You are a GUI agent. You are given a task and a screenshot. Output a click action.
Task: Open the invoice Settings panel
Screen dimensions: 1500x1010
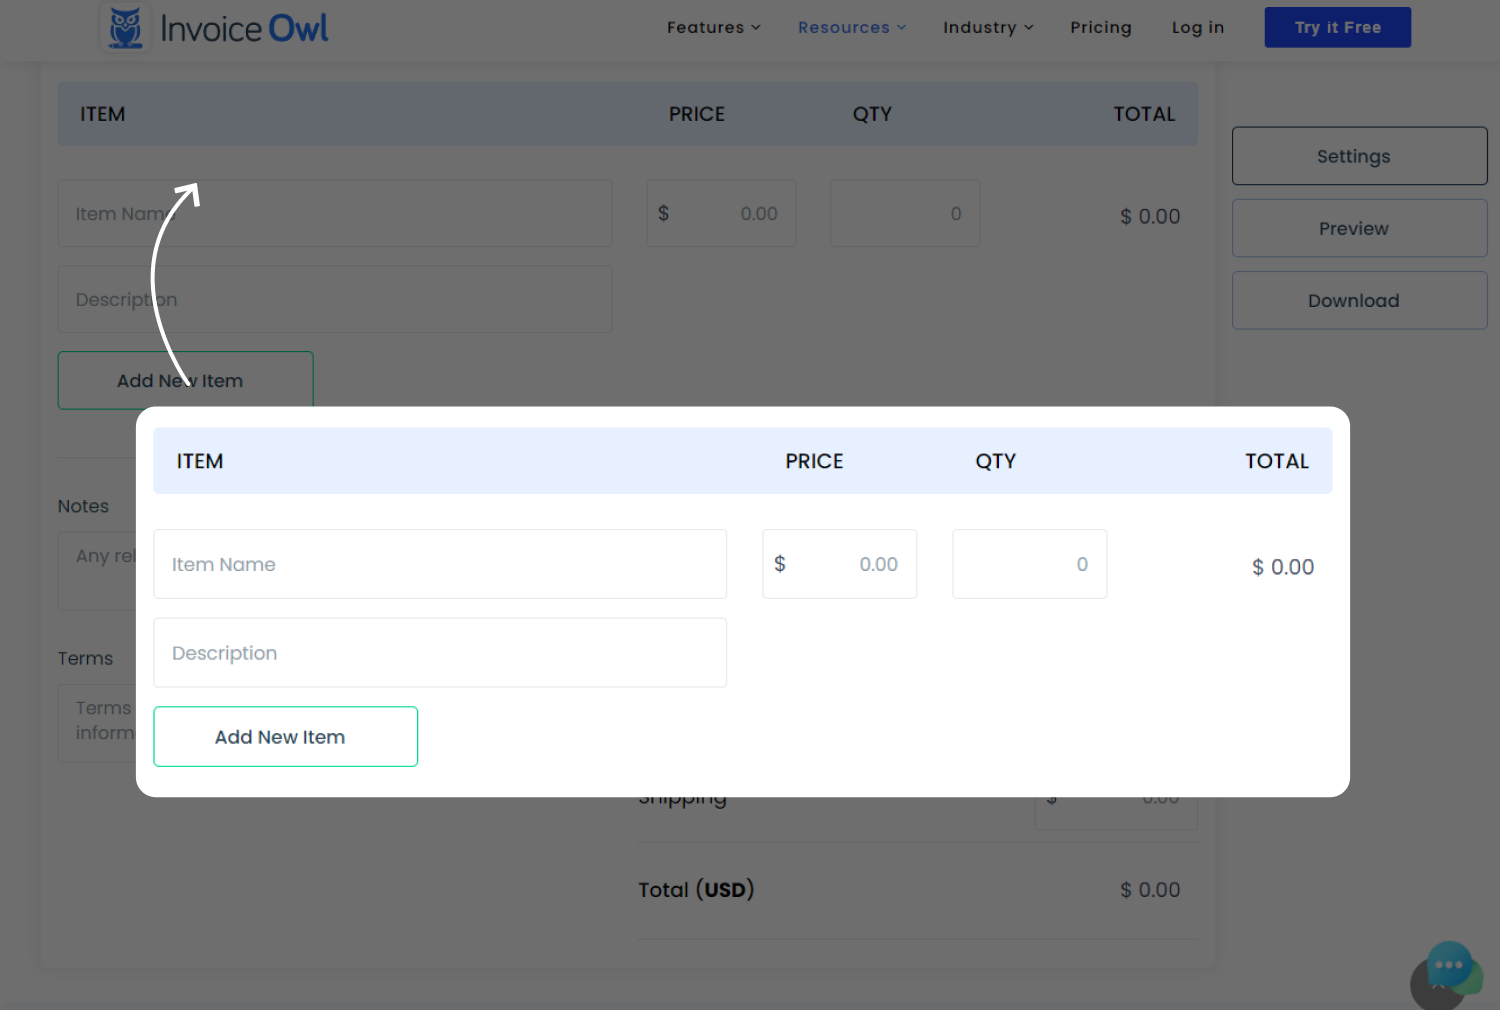(x=1359, y=156)
